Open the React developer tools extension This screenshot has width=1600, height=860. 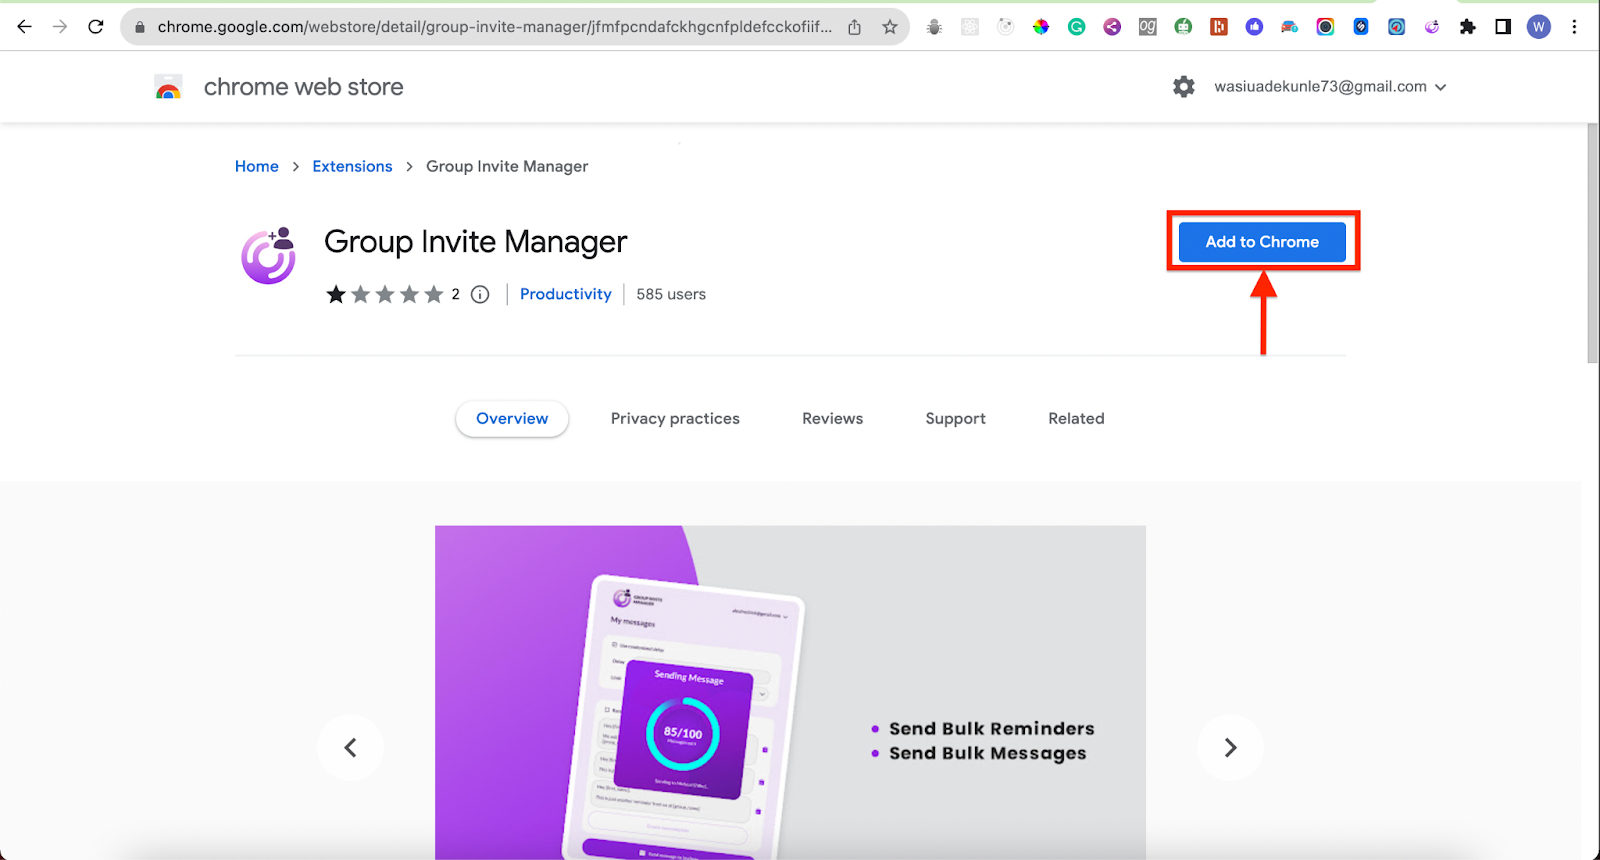970,27
